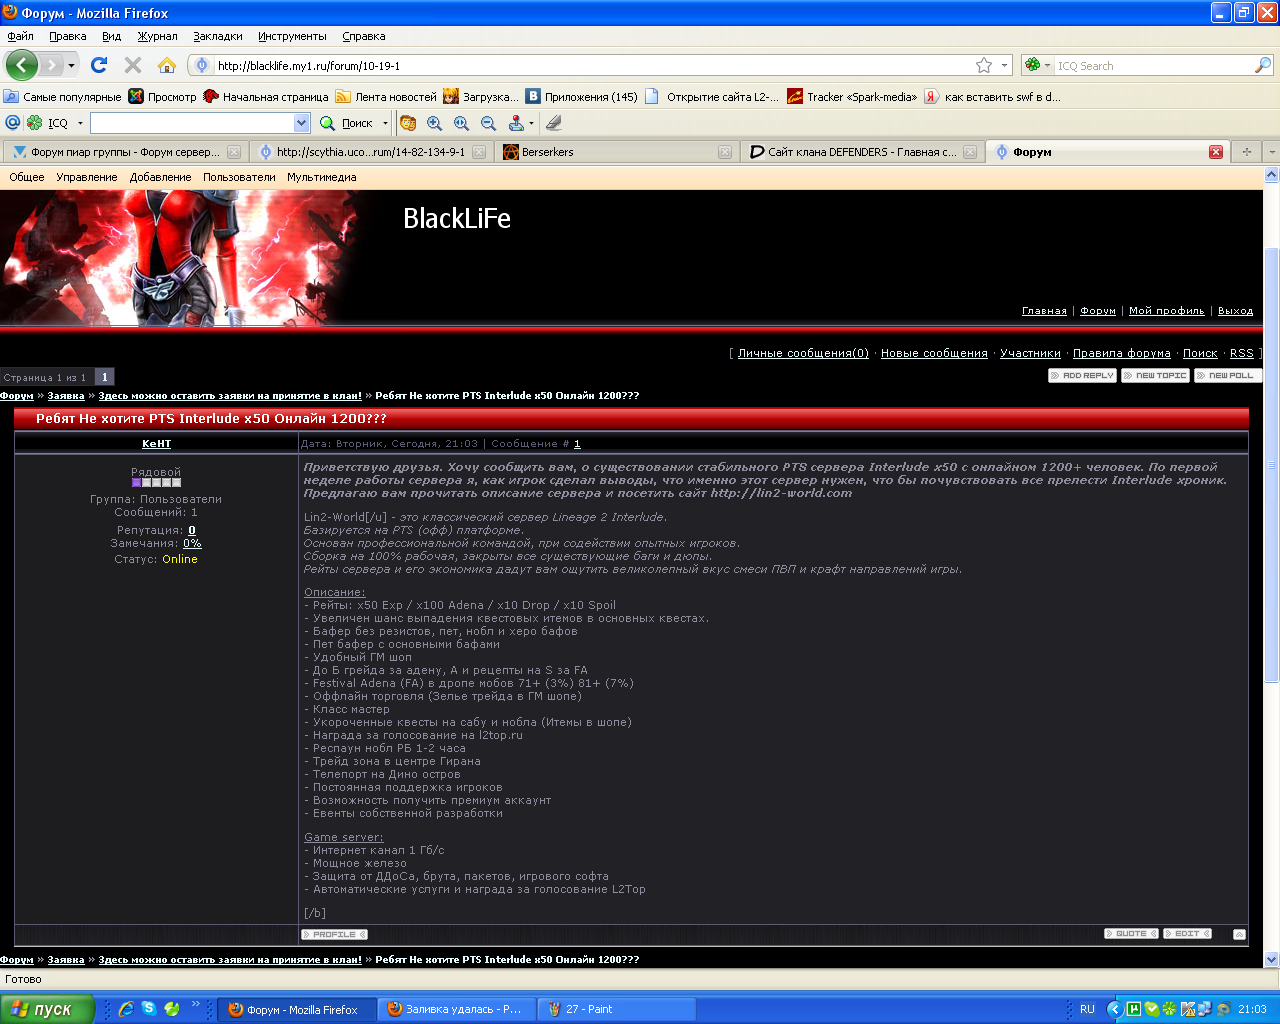
Task: Open the Мультимедиа site menu
Action: tap(322, 177)
